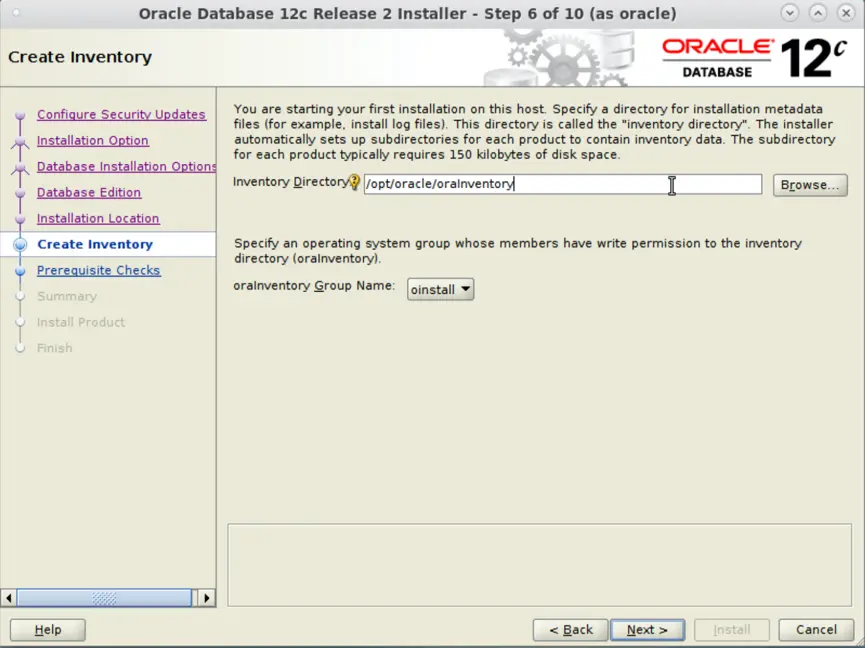Go to Installation Option step

[93, 141]
